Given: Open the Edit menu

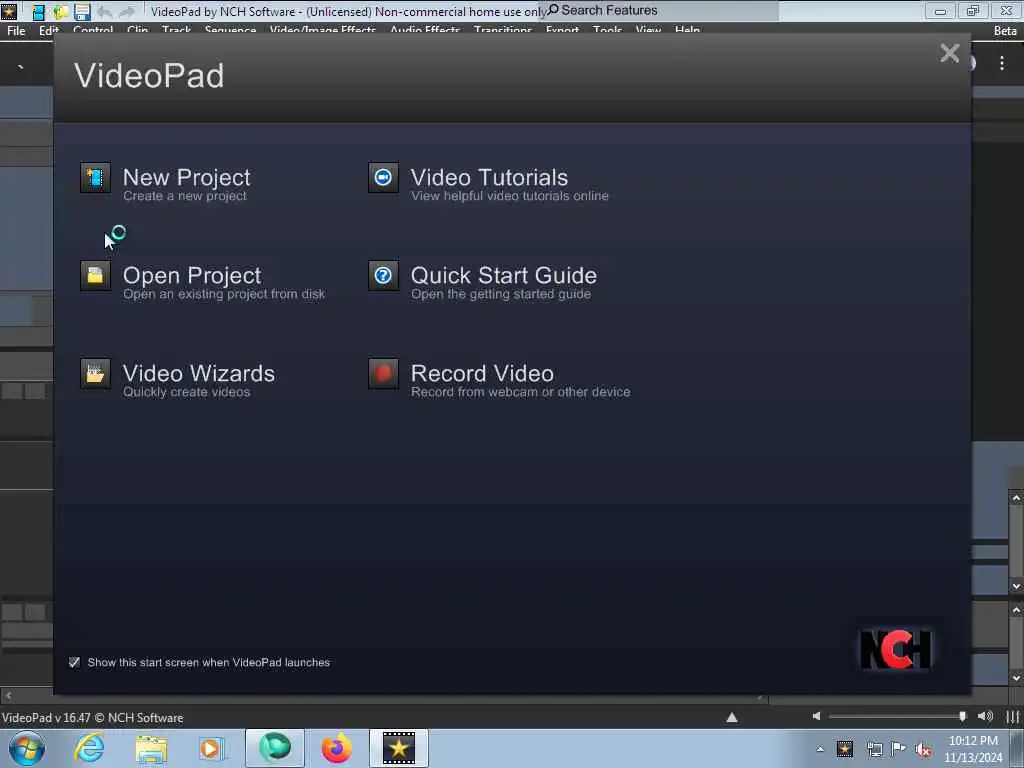Looking at the screenshot, I should [x=49, y=30].
